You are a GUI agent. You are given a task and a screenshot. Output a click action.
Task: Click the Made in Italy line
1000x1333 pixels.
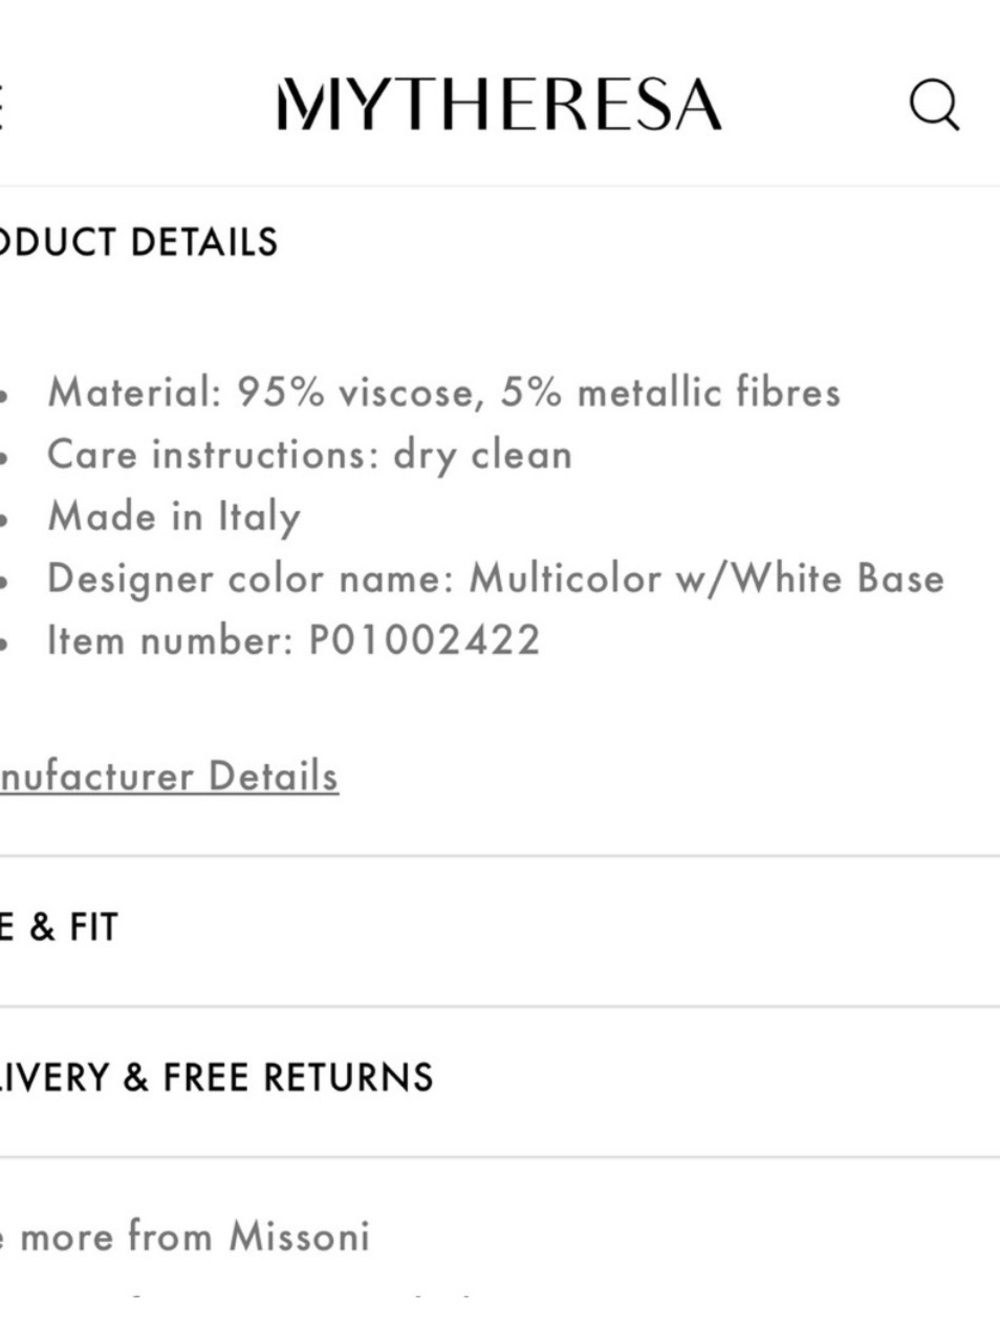point(174,517)
